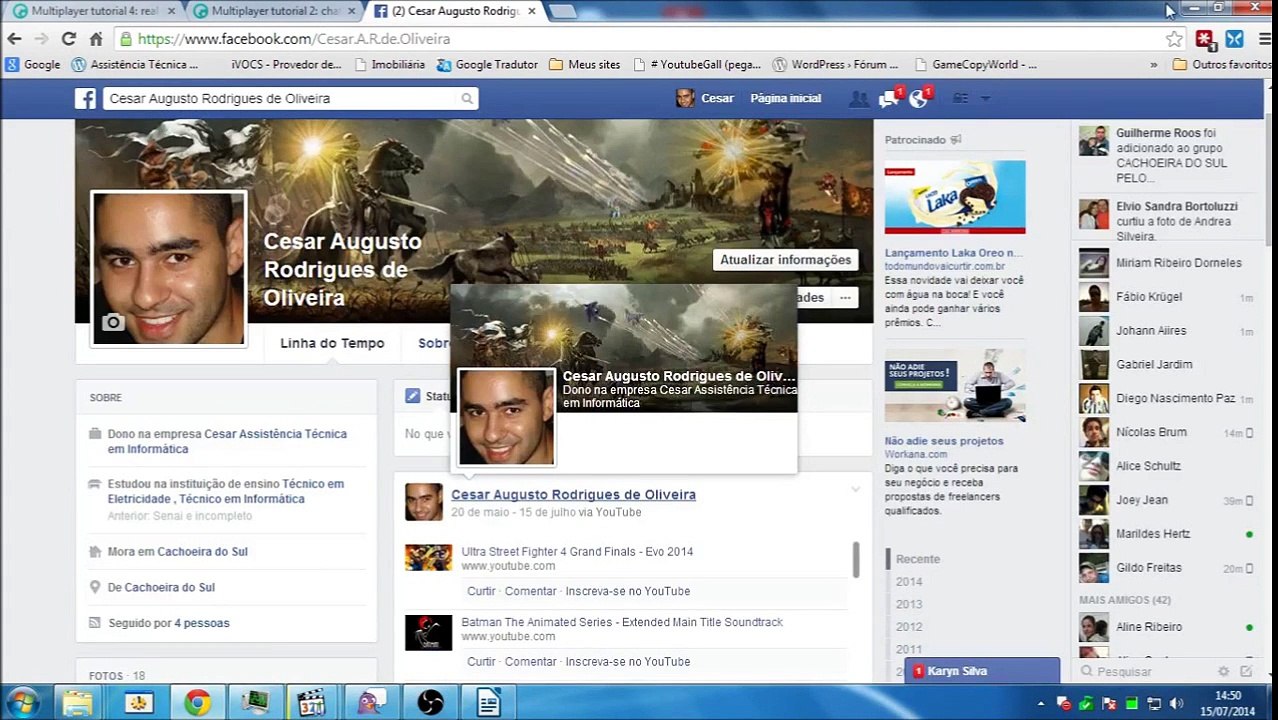
Task: Click the browser home icon
Action: pyautogui.click(x=96, y=39)
